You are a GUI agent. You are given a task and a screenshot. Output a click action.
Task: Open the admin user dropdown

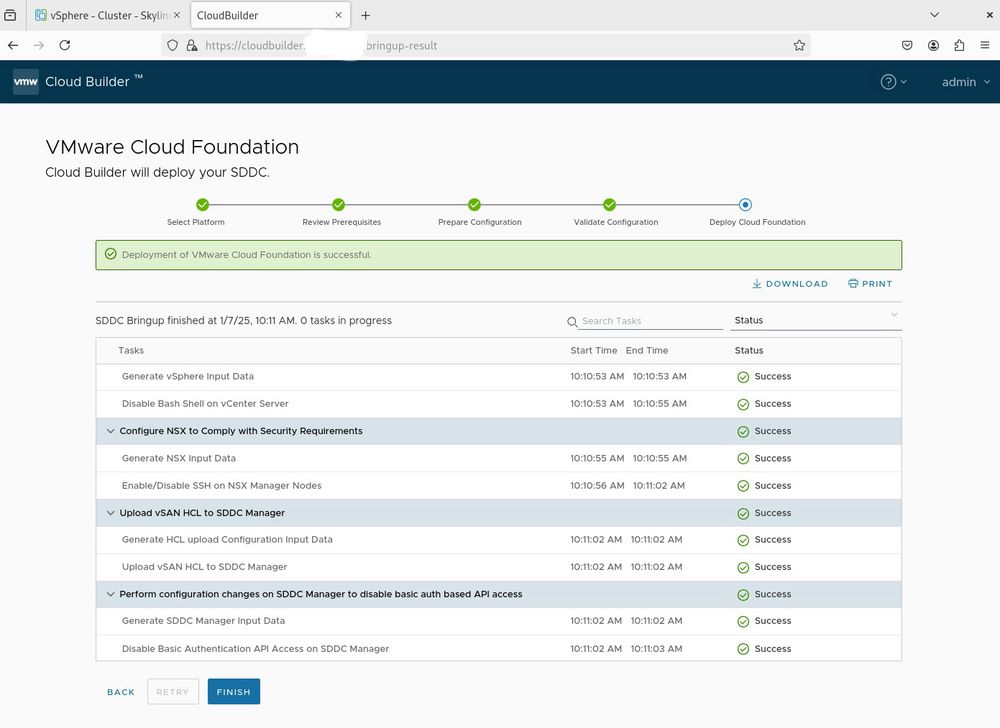coord(966,82)
